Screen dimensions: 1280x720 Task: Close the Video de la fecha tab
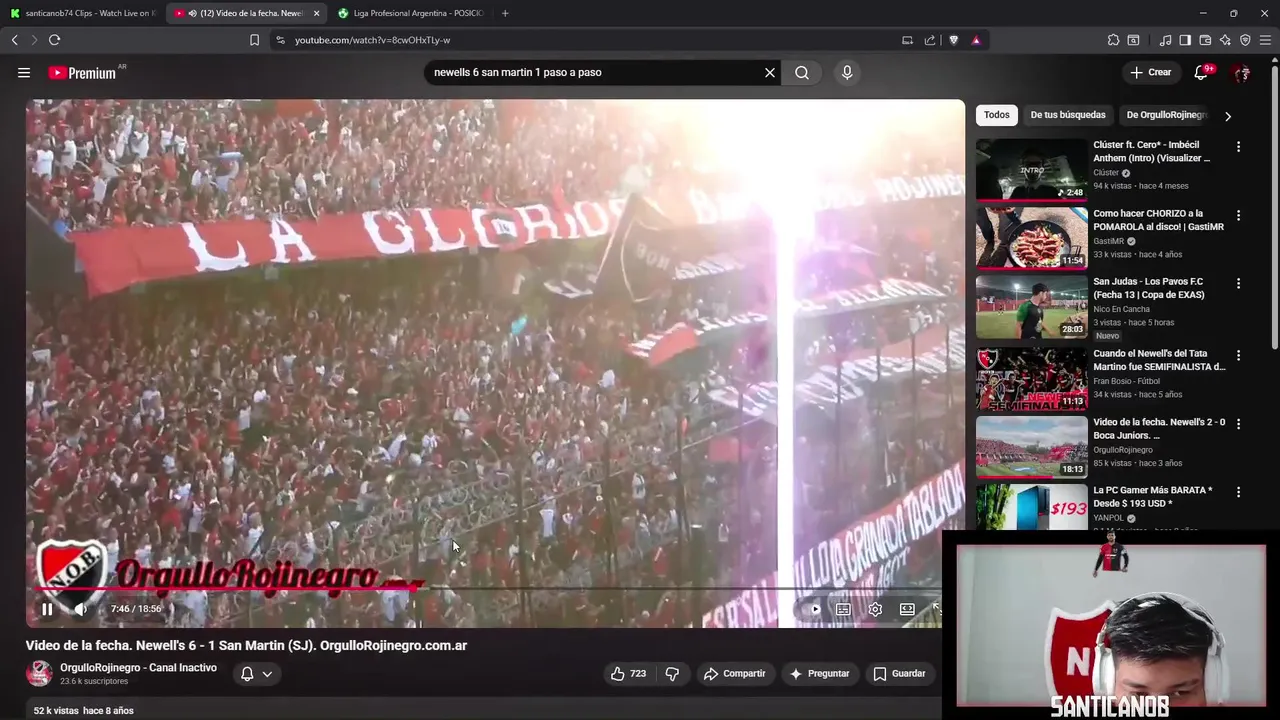coord(316,13)
